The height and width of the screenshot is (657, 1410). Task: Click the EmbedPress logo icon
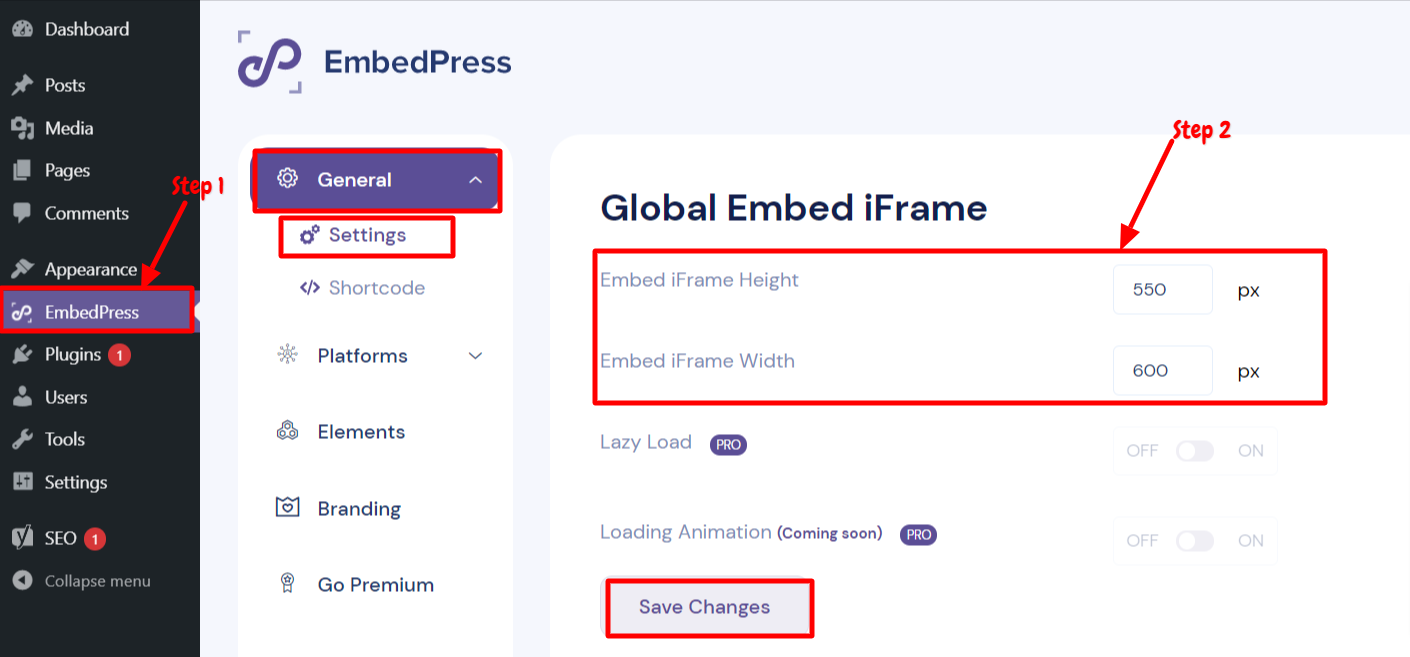(x=270, y=62)
